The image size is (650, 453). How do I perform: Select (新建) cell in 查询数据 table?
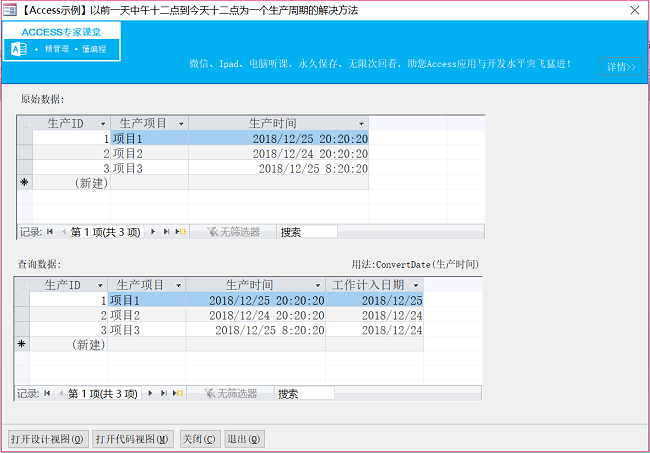68,344
